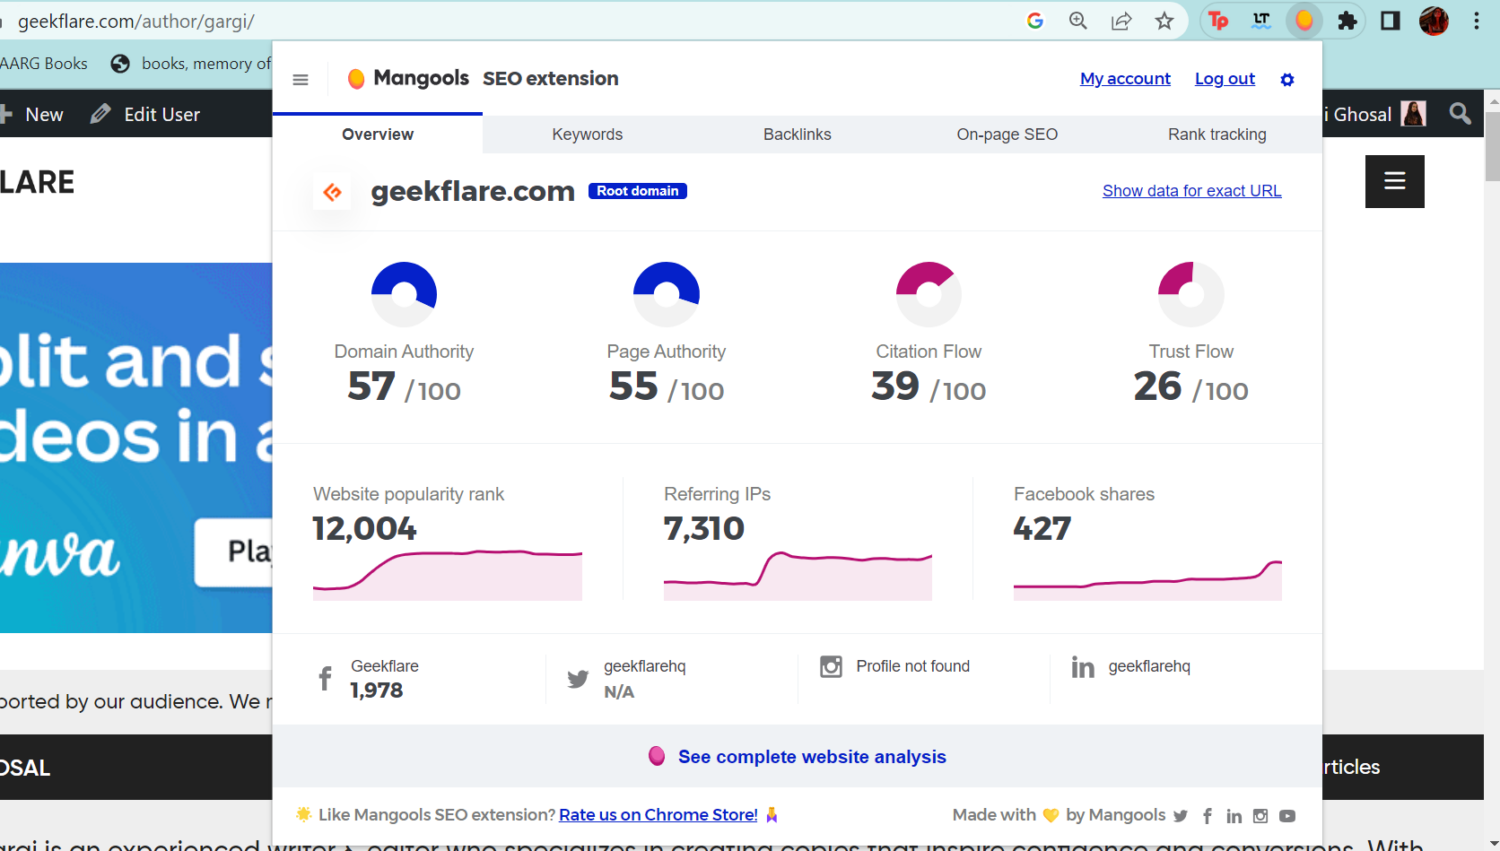Click the Facebook shares trend chart
1500x851 pixels.
(1147, 580)
